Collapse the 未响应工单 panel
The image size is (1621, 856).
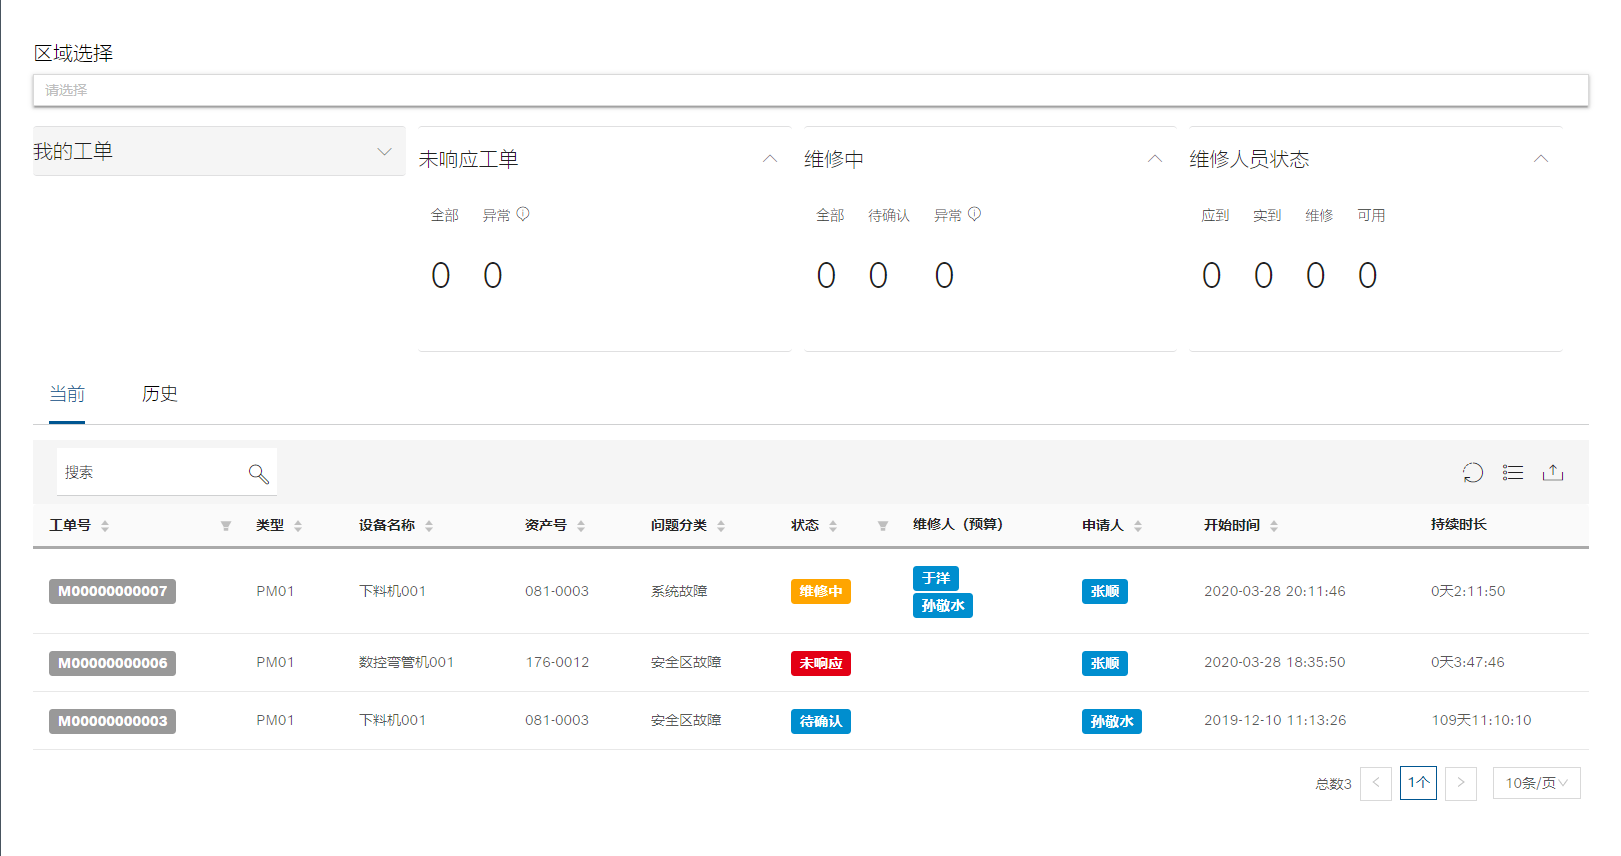770,159
